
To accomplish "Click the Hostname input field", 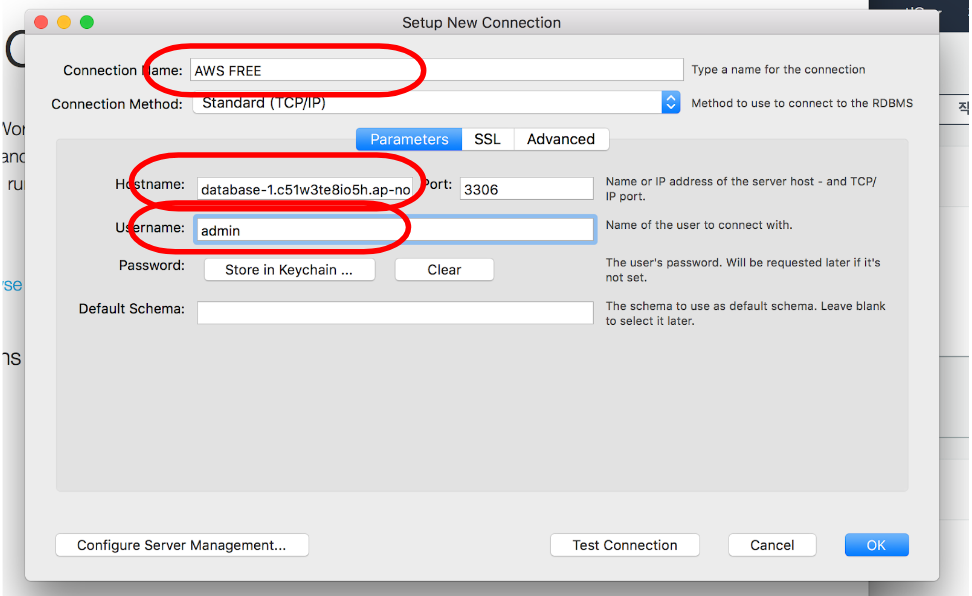I will pos(305,189).
